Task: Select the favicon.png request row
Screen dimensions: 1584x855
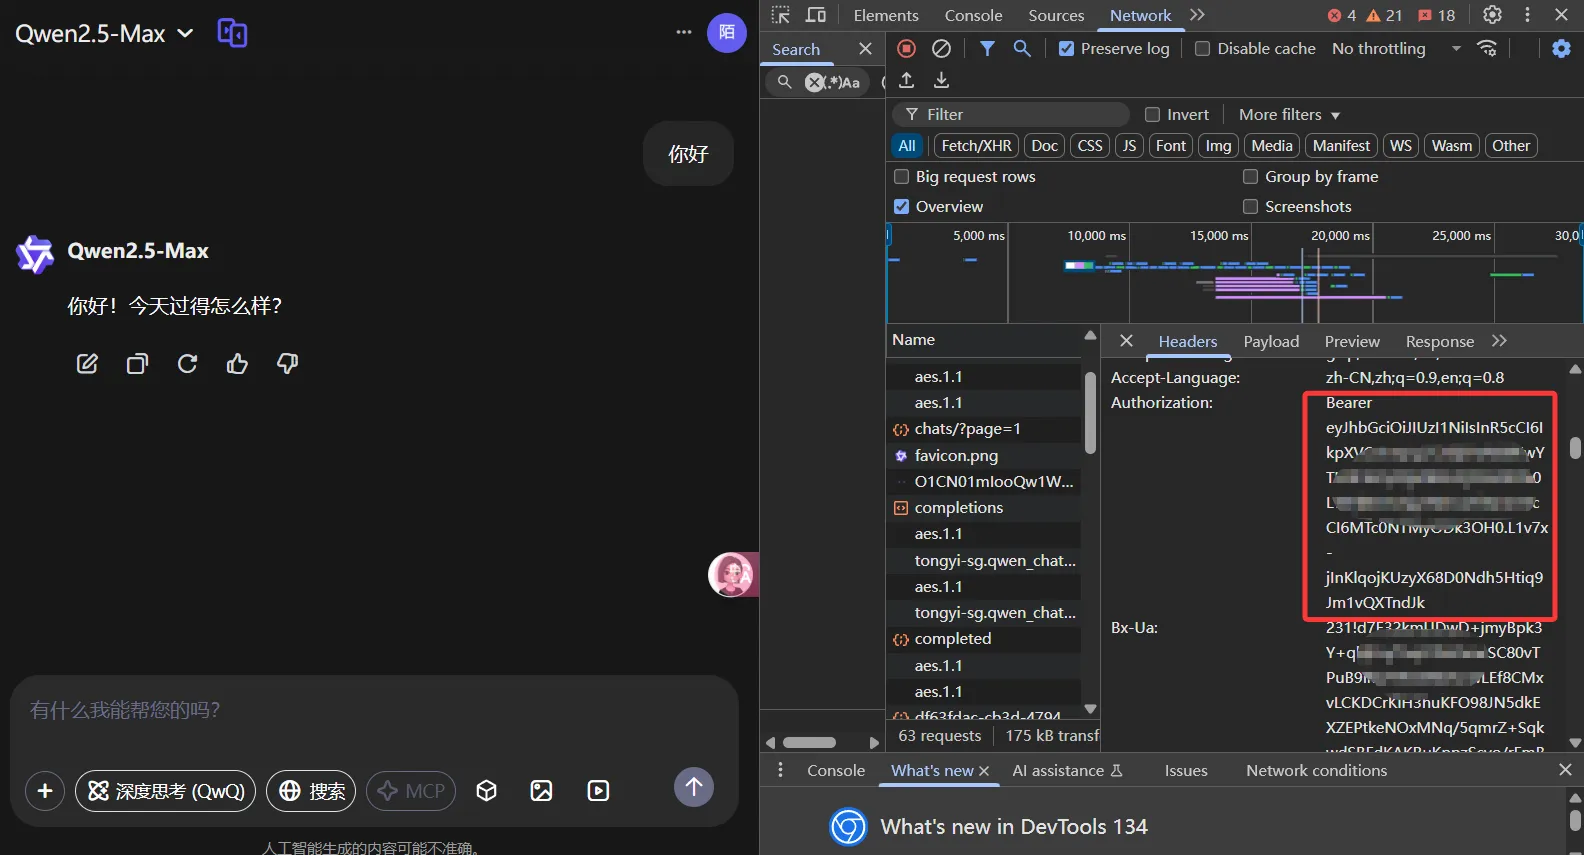Action: 986,456
